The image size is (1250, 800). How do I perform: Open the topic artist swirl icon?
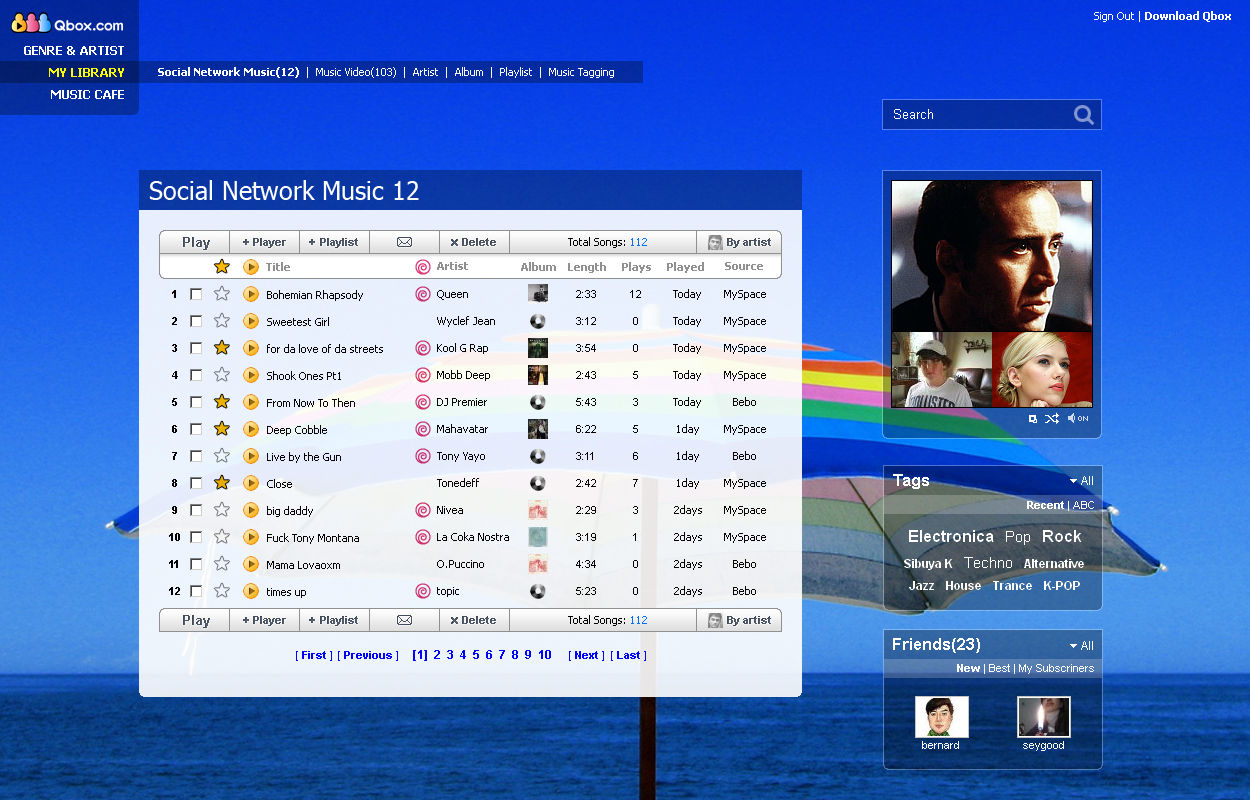coord(423,591)
